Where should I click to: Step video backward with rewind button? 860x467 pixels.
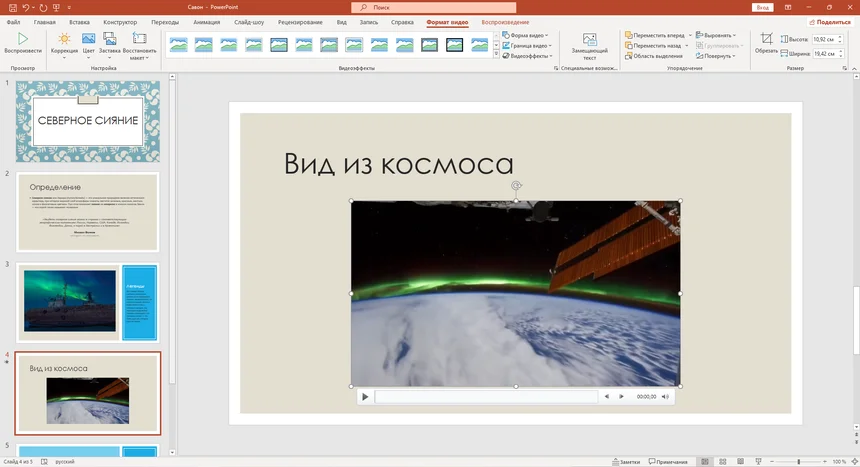point(607,396)
